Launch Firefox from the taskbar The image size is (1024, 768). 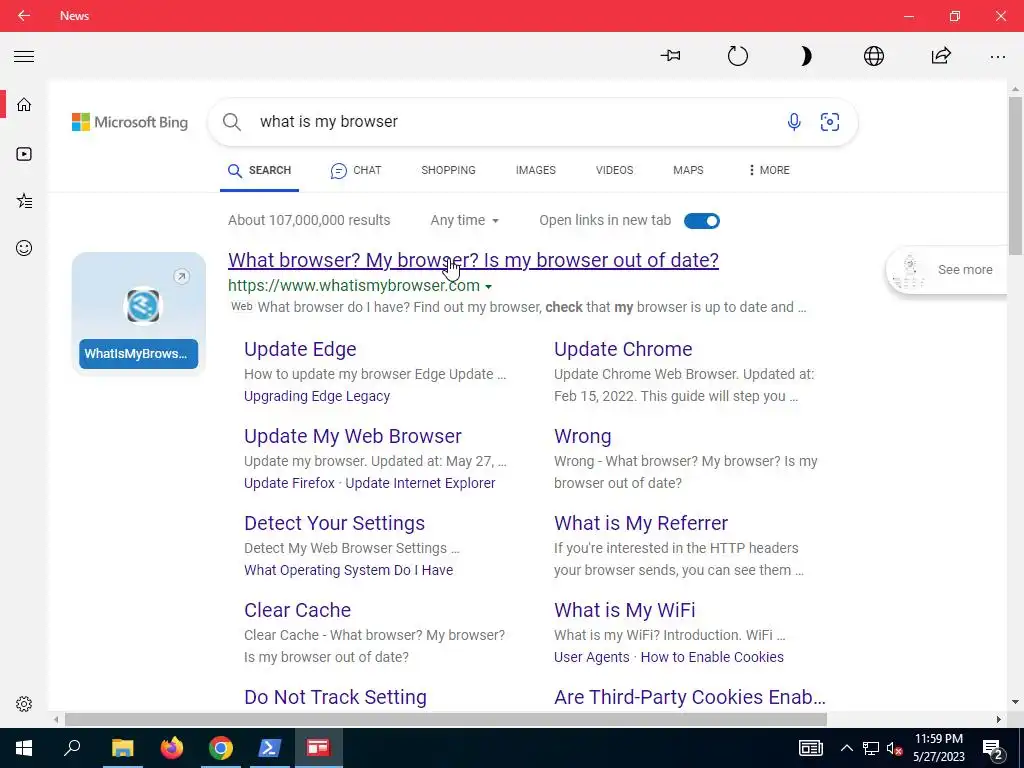pyautogui.click(x=172, y=748)
